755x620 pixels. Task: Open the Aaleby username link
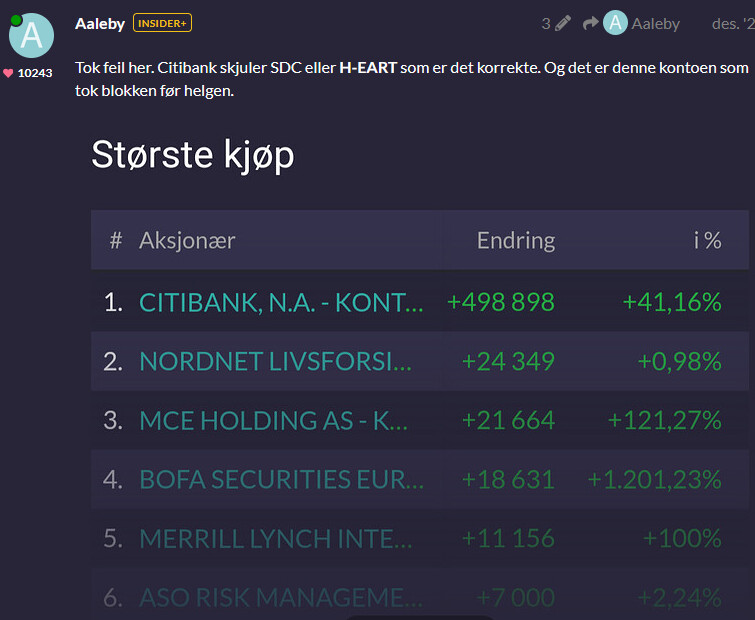(x=99, y=23)
